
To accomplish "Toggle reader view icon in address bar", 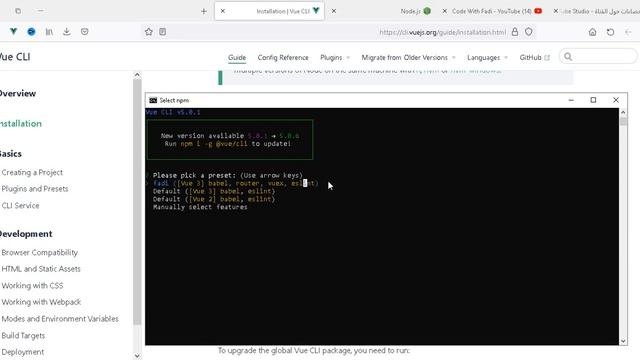I will 162,31.
